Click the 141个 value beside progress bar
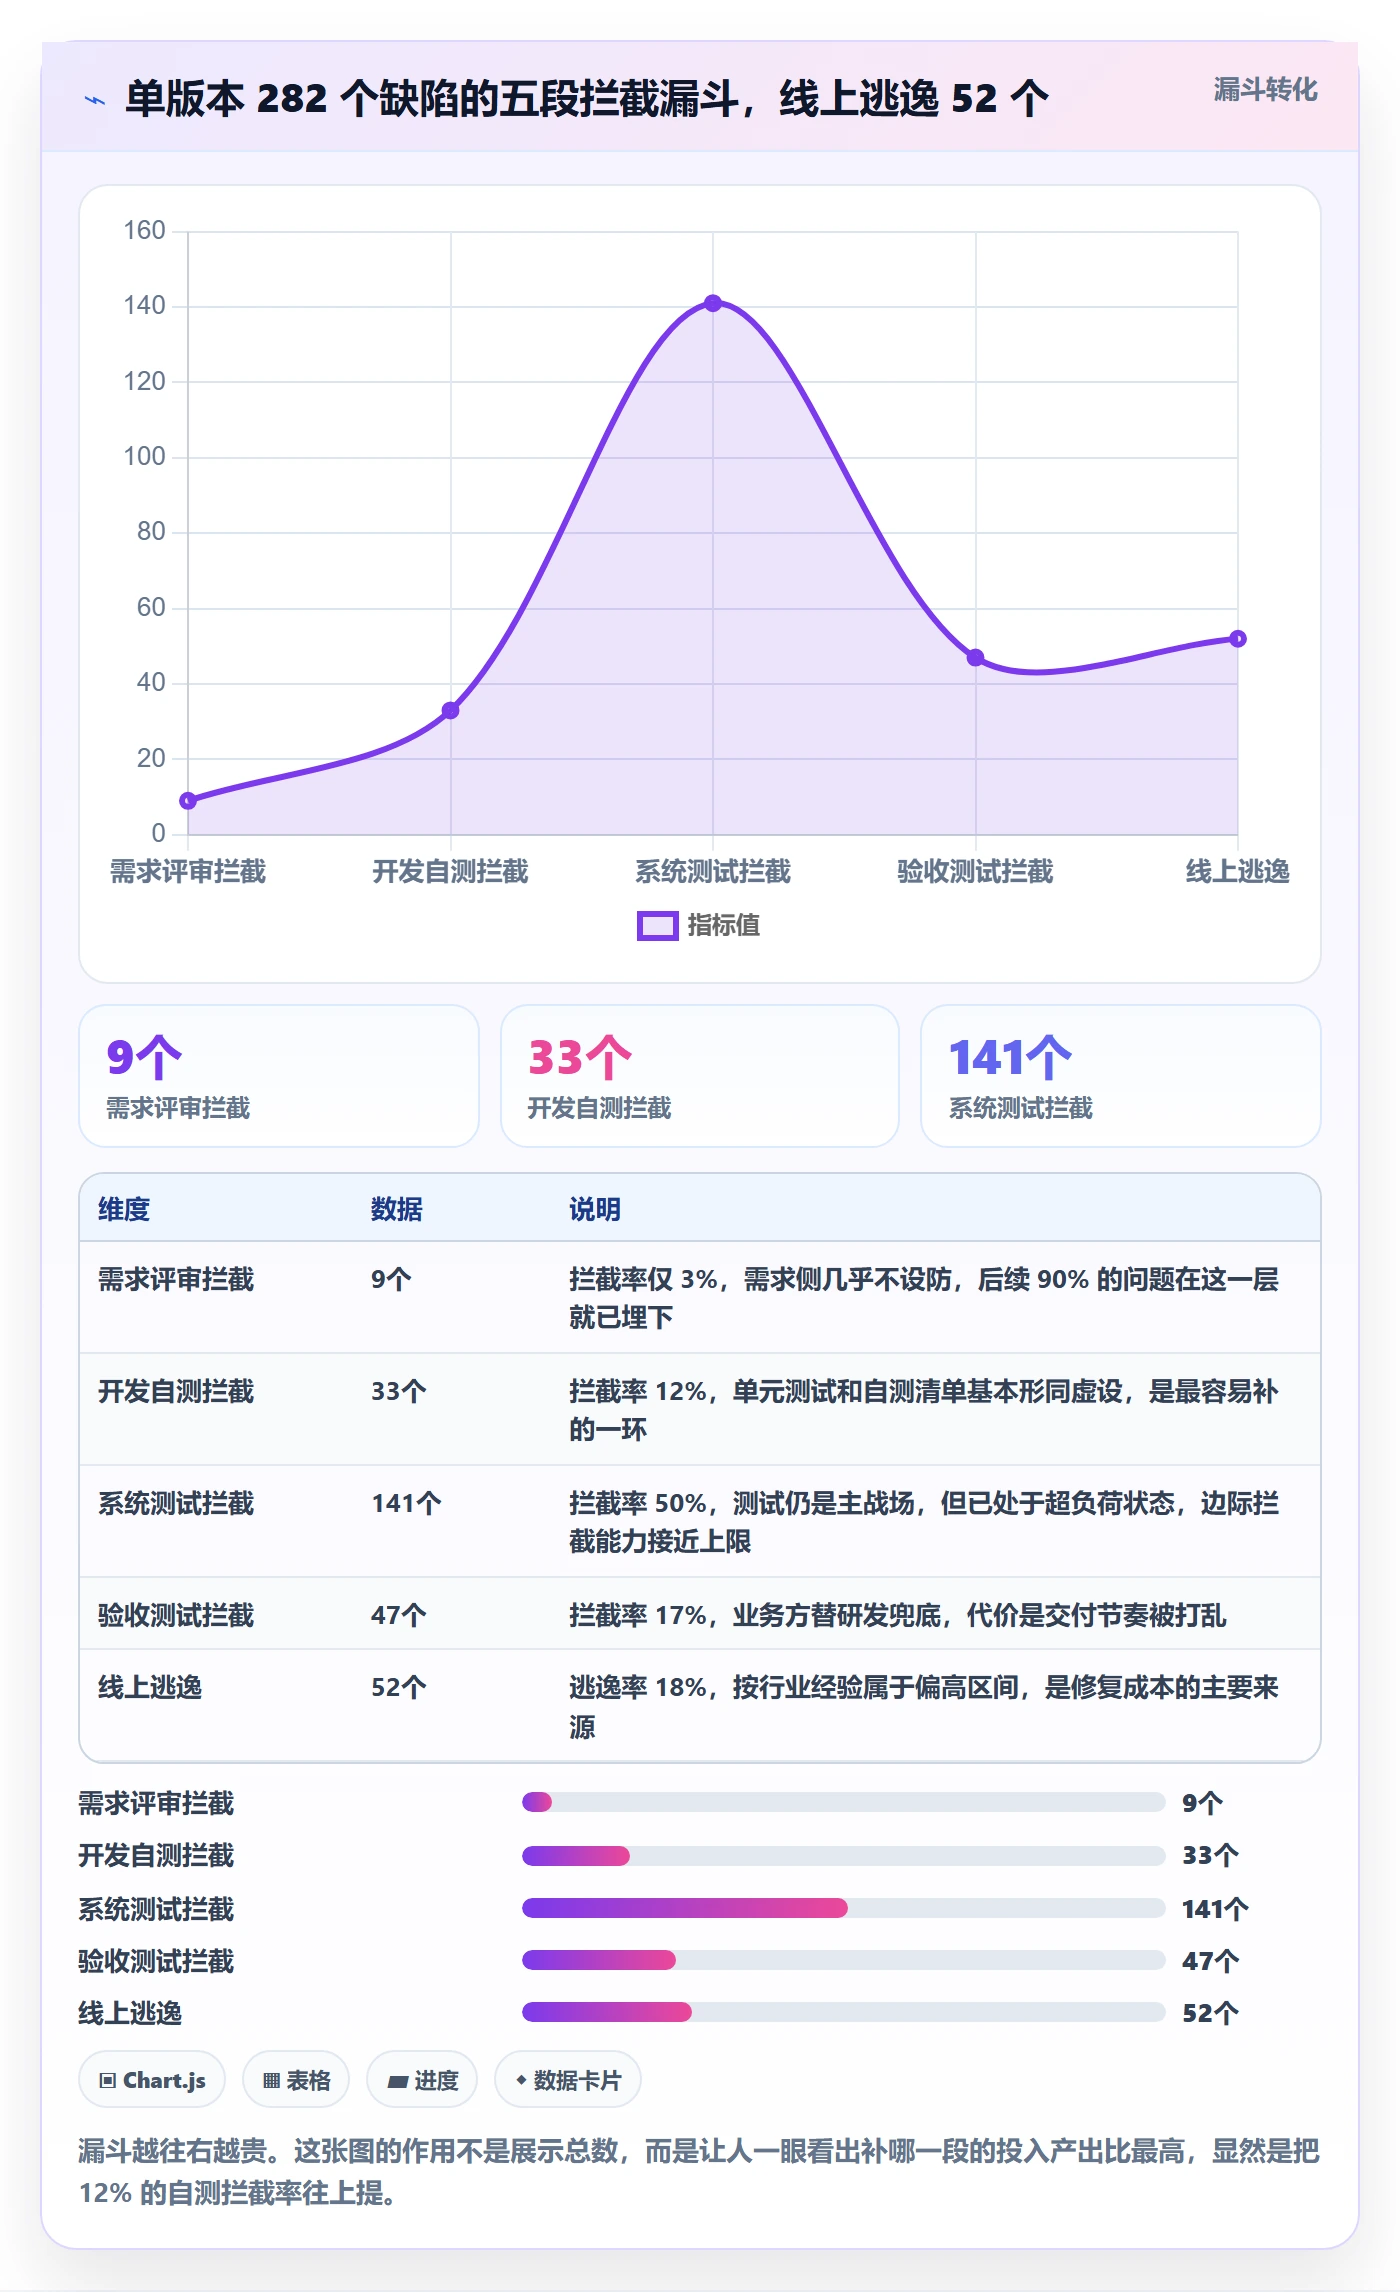The width and height of the screenshot is (1400, 2292). tap(1215, 1909)
